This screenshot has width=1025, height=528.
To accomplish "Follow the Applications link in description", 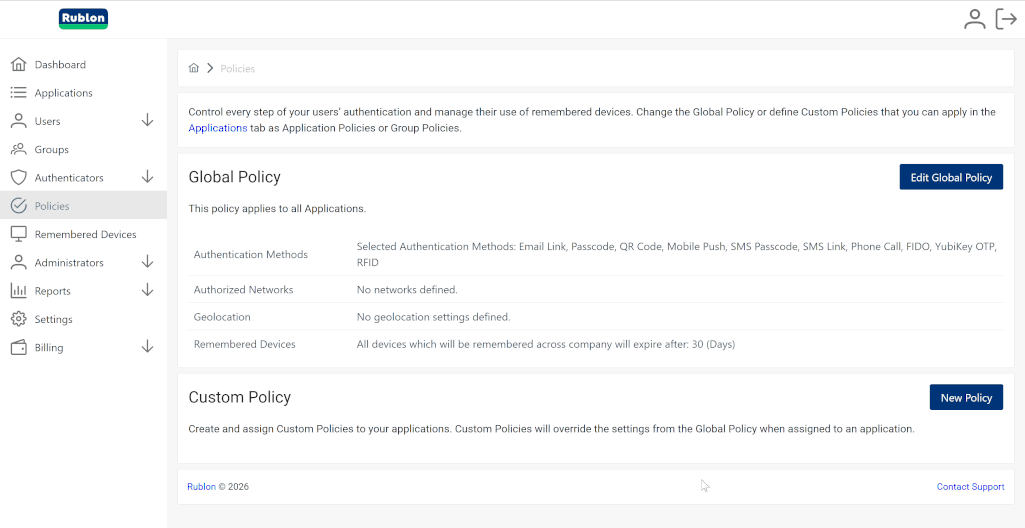I will pyautogui.click(x=217, y=128).
